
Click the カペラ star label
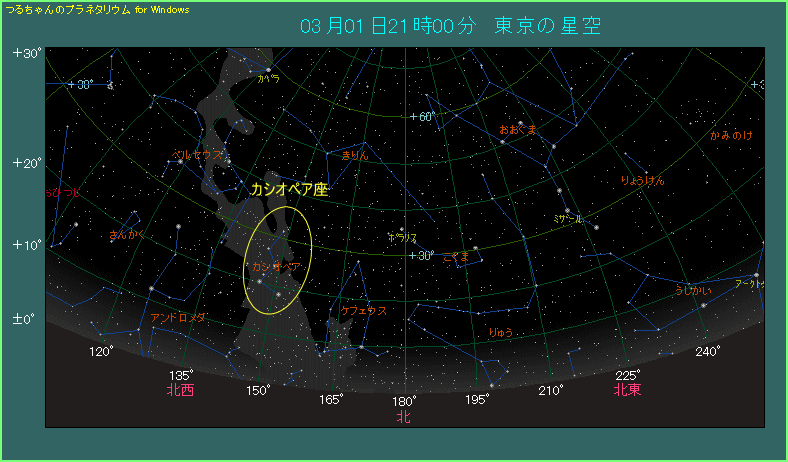[x=268, y=78]
